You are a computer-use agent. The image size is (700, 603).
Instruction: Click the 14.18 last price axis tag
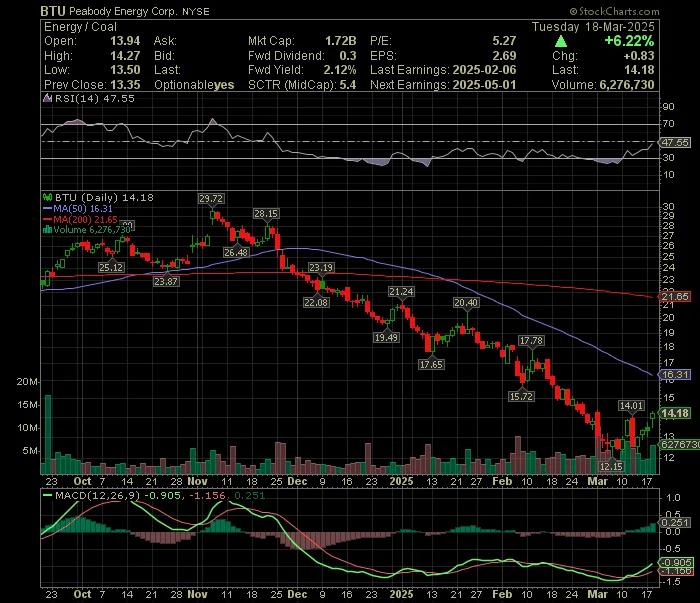pos(675,413)
